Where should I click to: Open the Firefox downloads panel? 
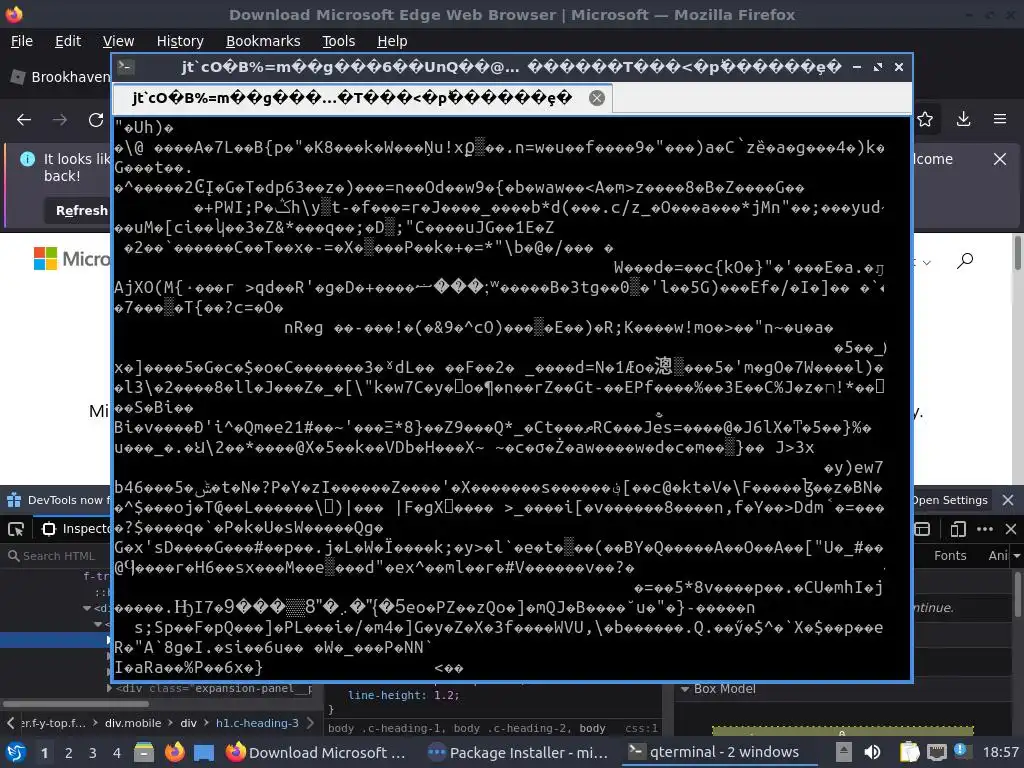click(x=963, y=120)
